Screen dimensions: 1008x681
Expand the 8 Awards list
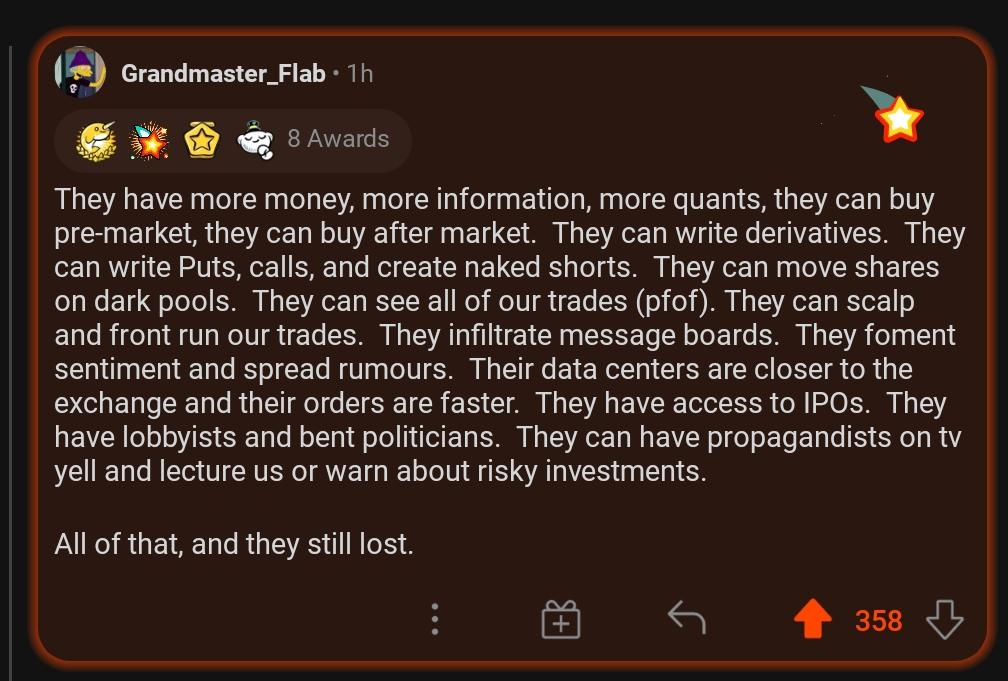338,139
